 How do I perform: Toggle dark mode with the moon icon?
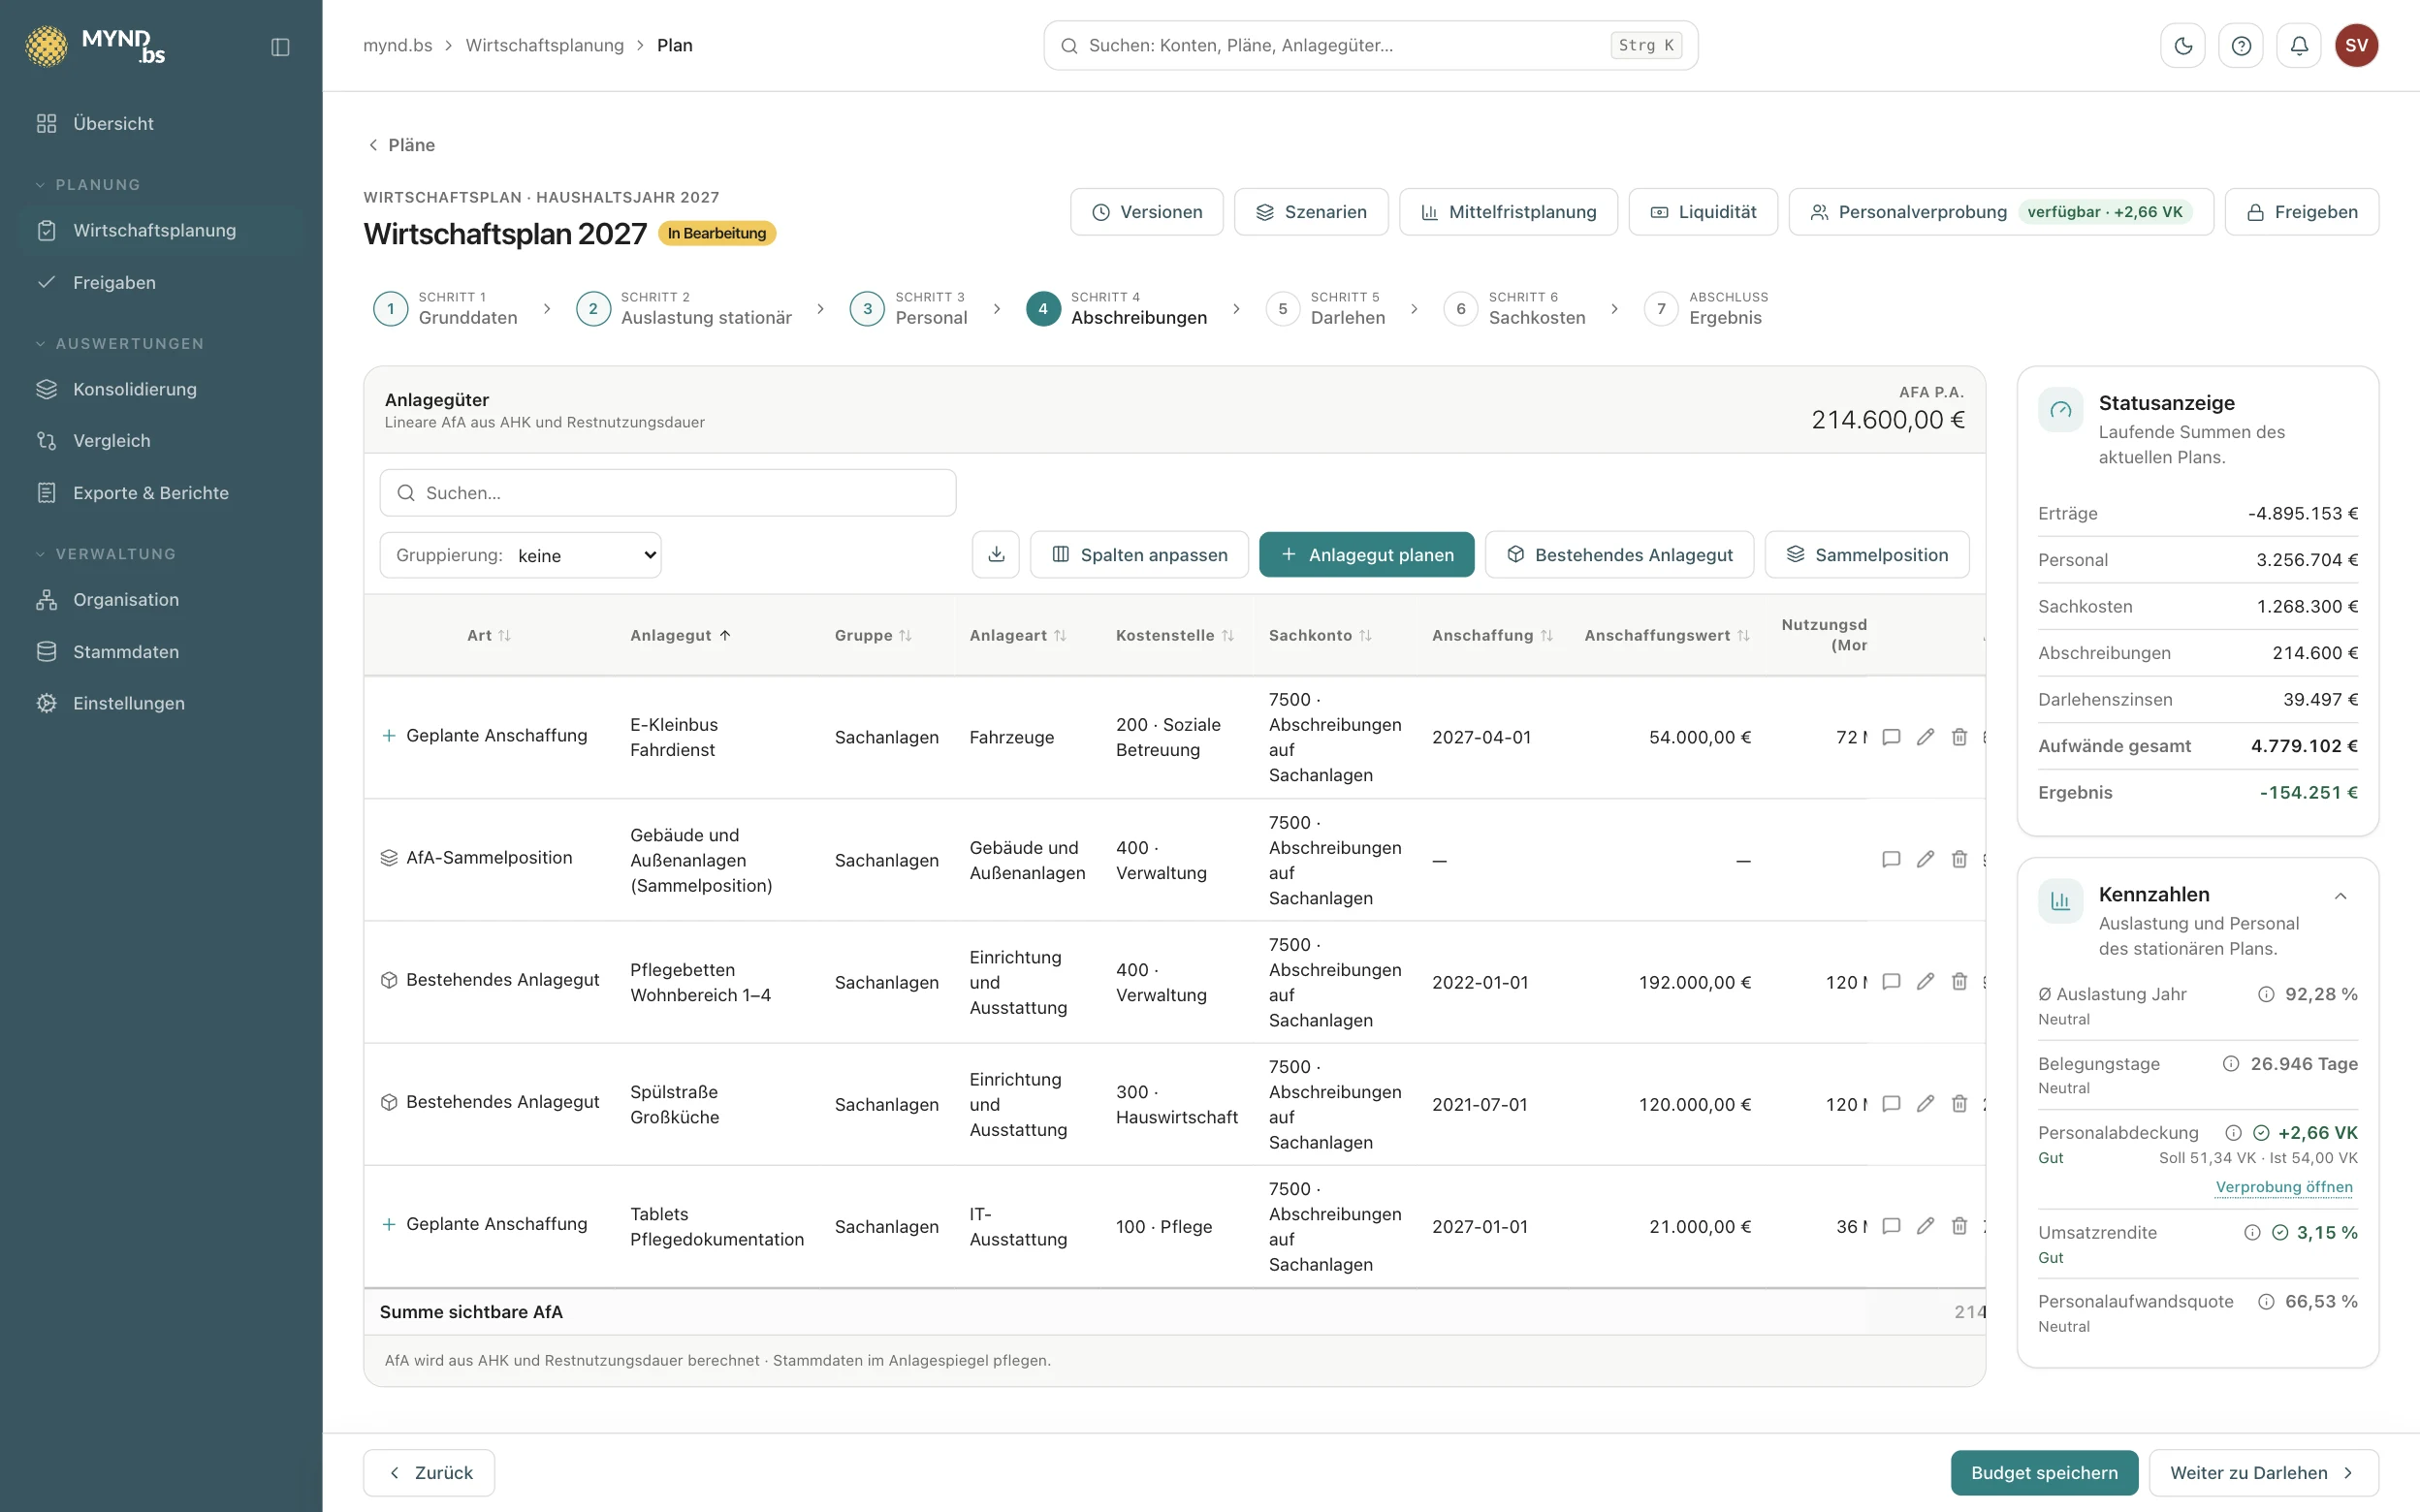pyautogui.click(x=2183, y=45)
